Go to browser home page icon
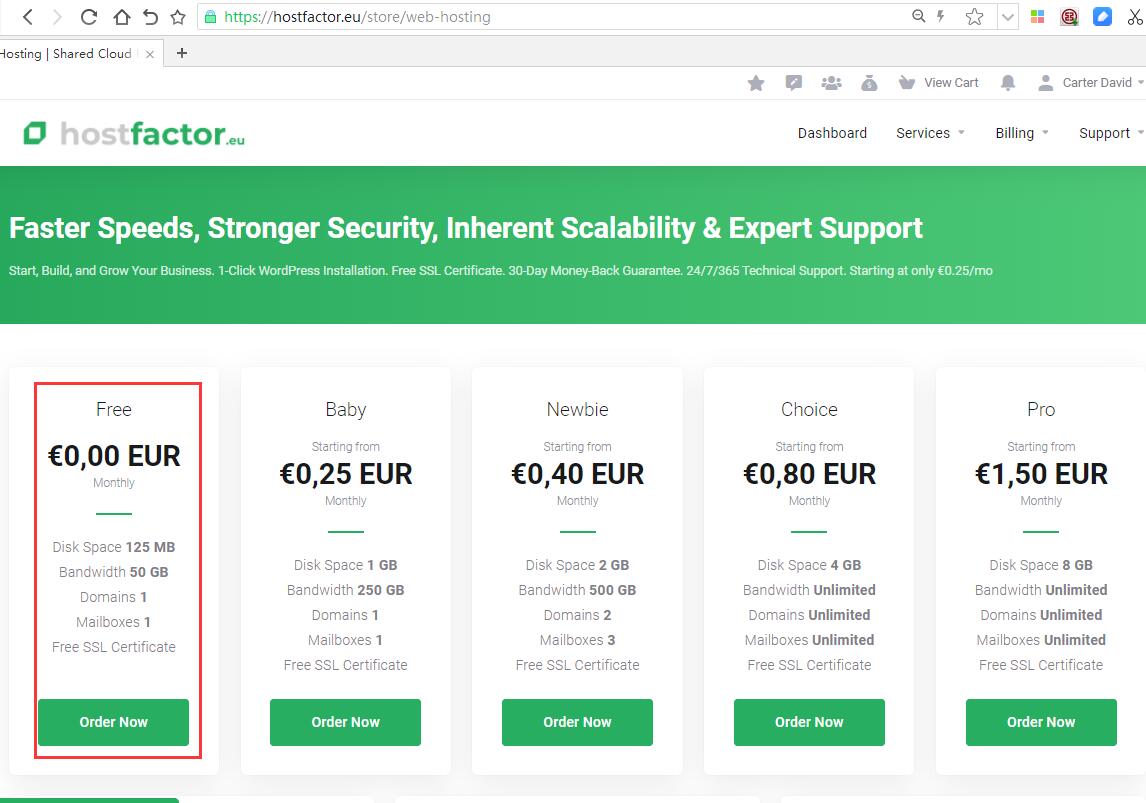The height and width of the screenshot is (803, 1146). point(121,17)
